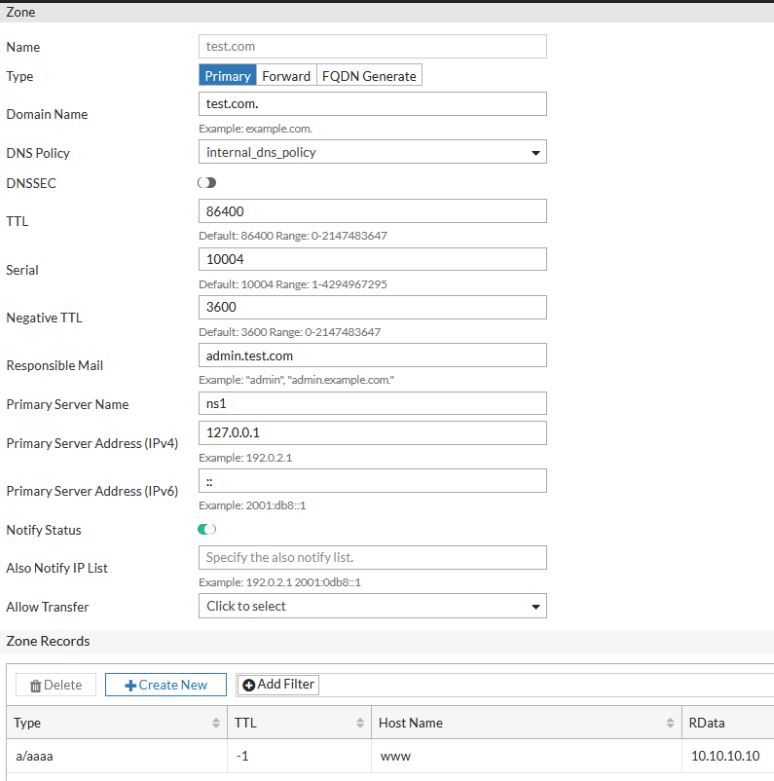Image resolution: width=774 pixels, height=781 pixels.
Task: Switch zone type to FQDN Generate
Action: (368, 77)
